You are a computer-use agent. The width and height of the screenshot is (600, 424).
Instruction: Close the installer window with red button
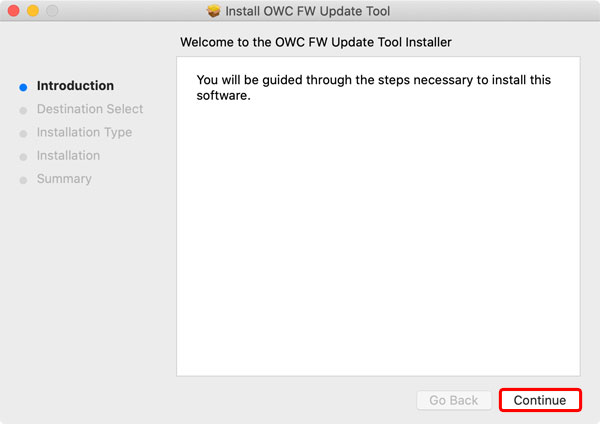[13, 12]
